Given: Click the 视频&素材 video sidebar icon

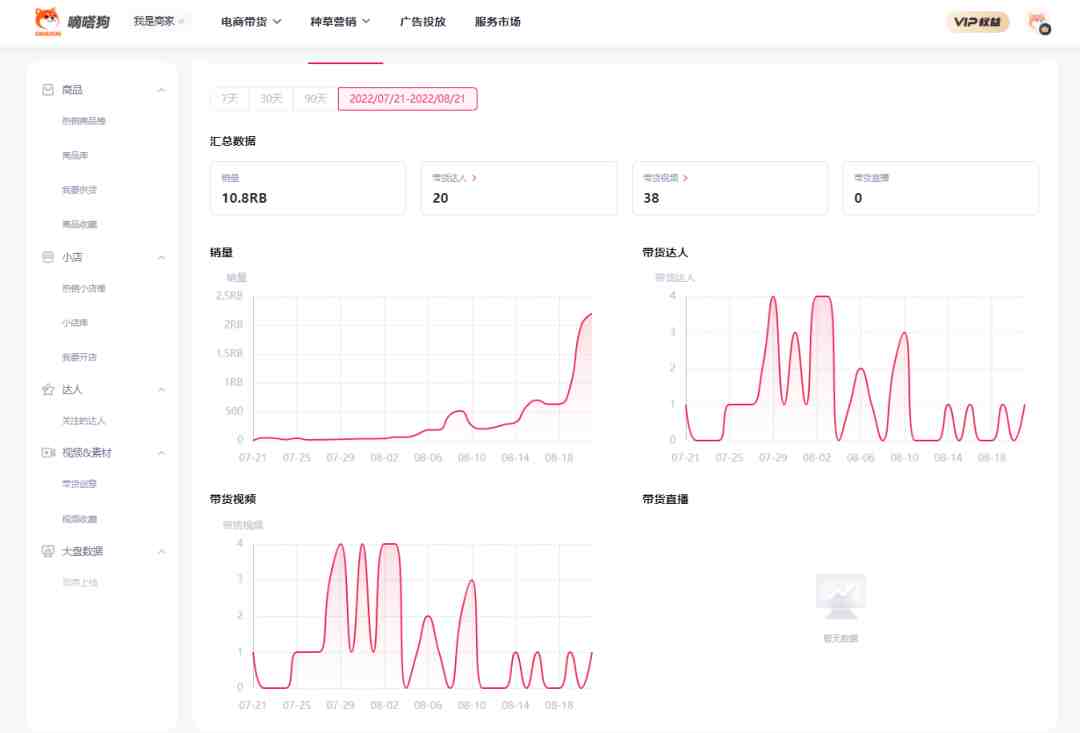Looking at the screenshot, I should click(48, 453).
